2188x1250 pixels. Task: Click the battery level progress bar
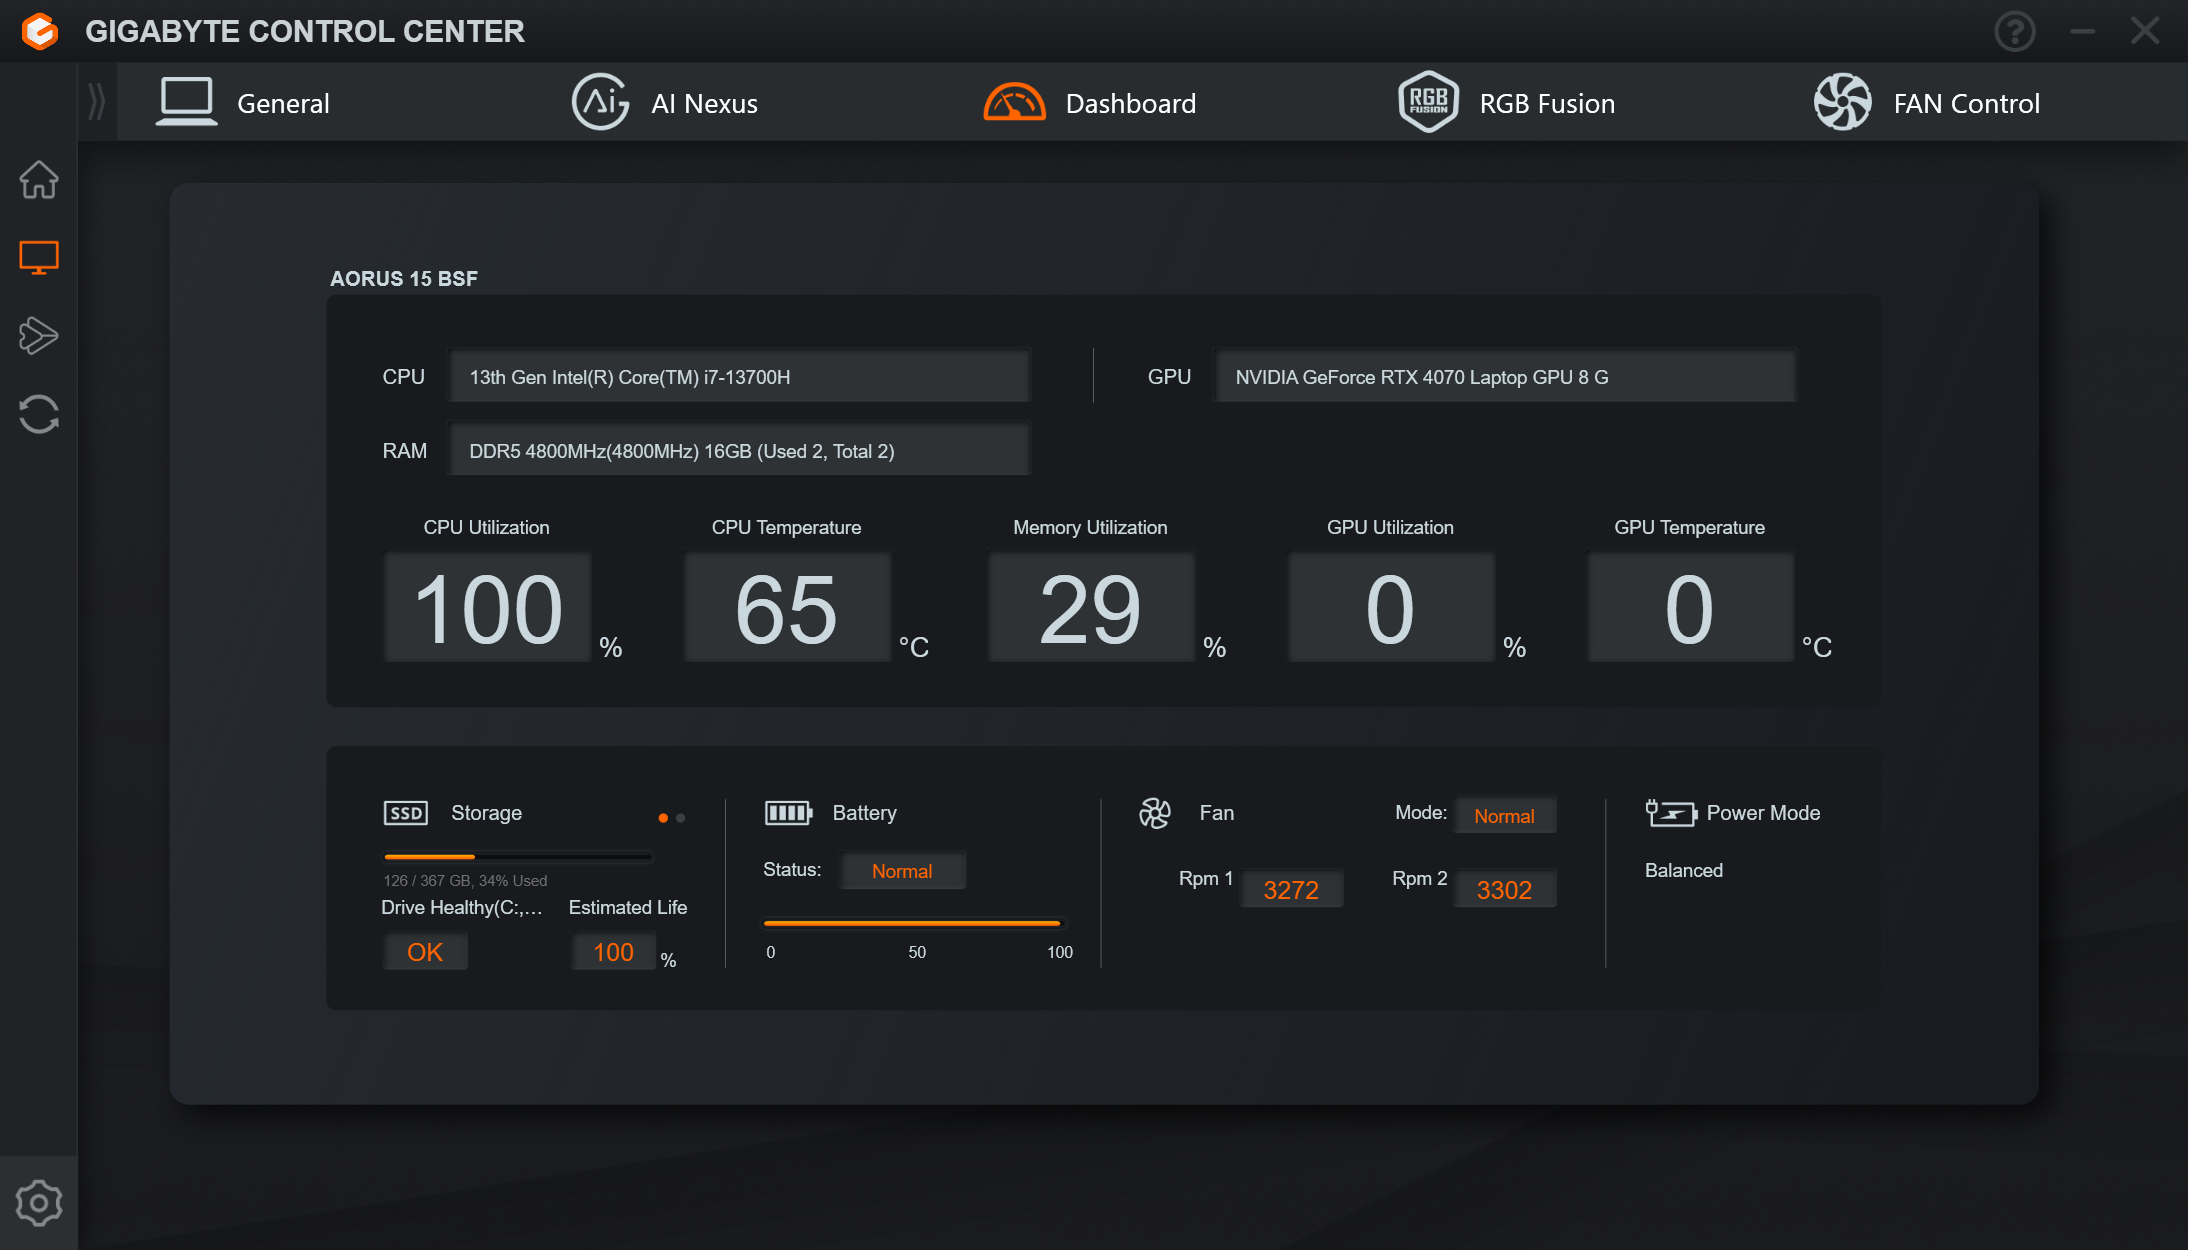[x=912, y=923]
